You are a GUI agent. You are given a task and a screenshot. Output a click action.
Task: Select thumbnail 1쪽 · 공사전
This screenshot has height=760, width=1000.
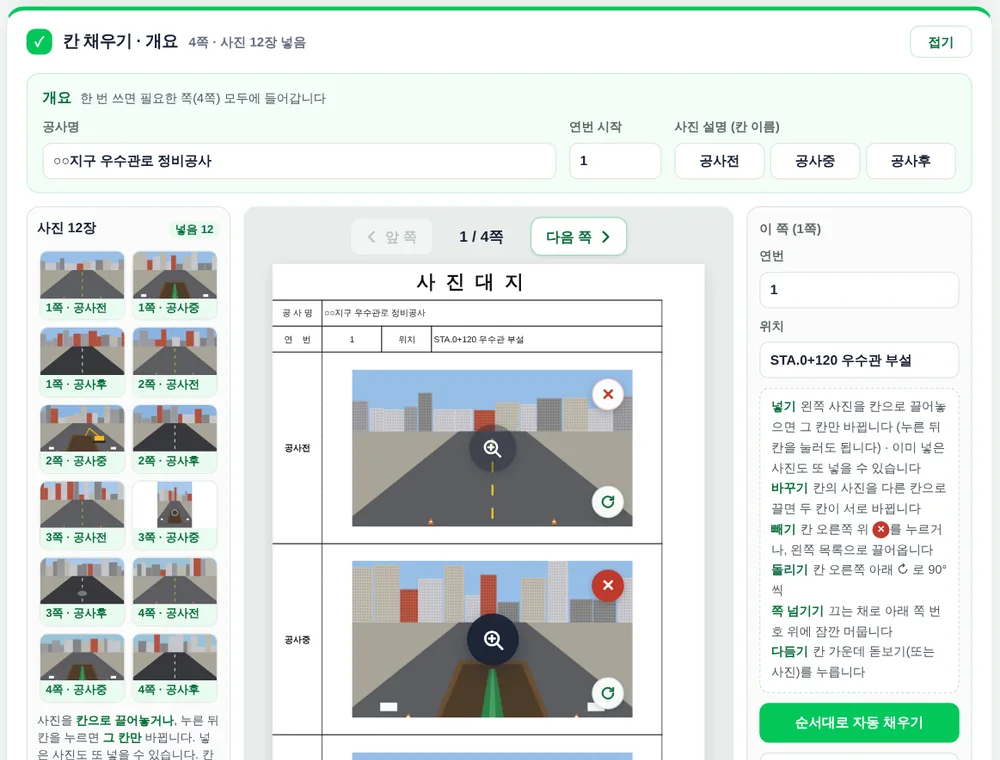click(x=82, y=284)
